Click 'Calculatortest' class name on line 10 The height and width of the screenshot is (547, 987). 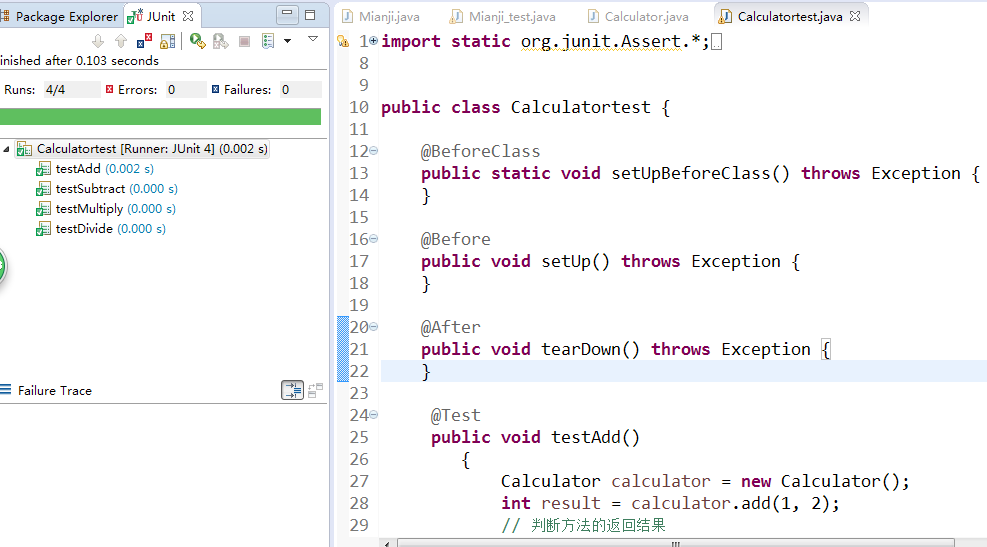[580, 108]
